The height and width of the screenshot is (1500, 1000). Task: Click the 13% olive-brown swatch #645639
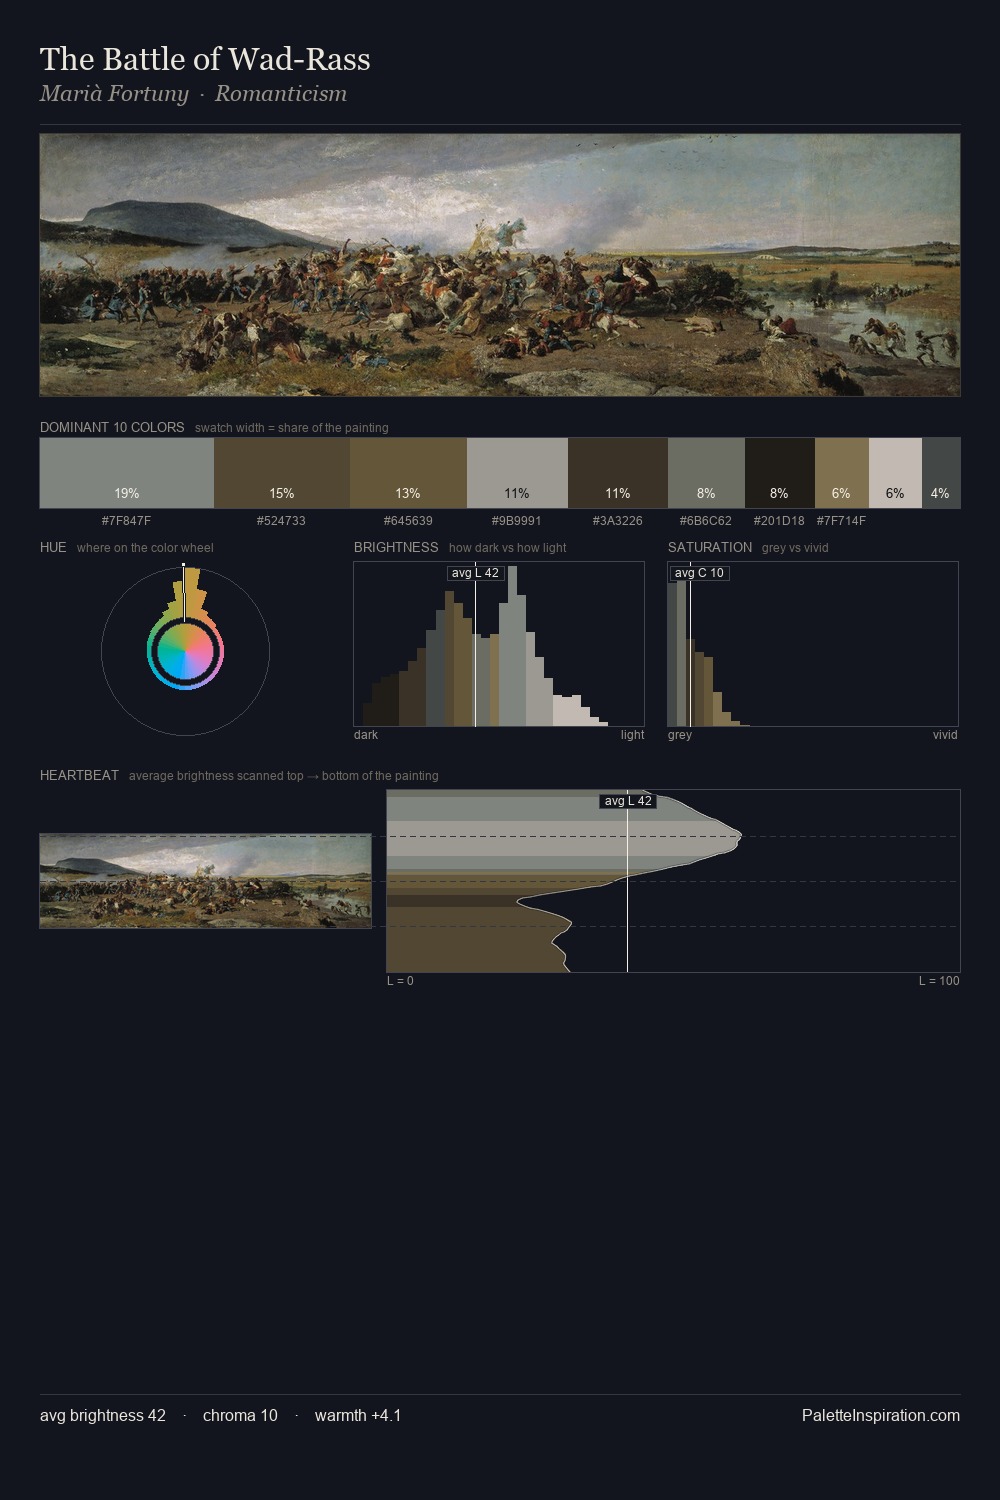point(408,473)
